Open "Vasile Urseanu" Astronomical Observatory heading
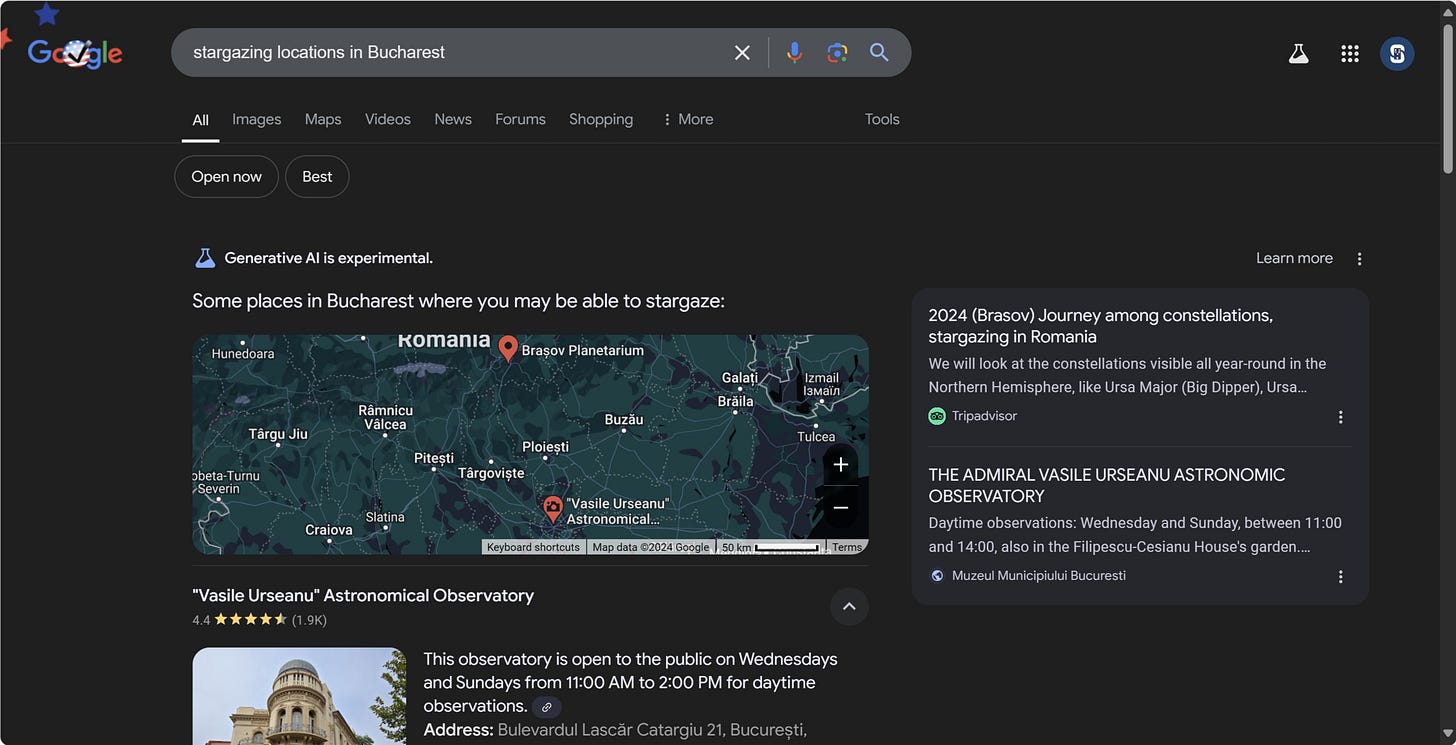 tap(363, 595)
